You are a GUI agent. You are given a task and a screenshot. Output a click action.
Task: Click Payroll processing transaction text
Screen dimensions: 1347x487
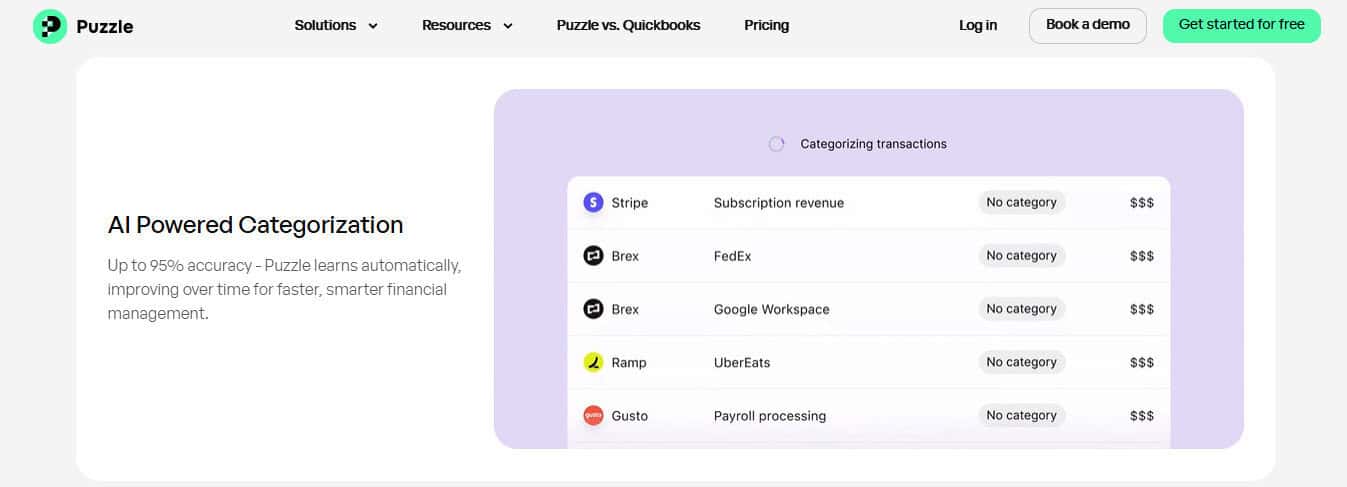(x=770, y=416)
